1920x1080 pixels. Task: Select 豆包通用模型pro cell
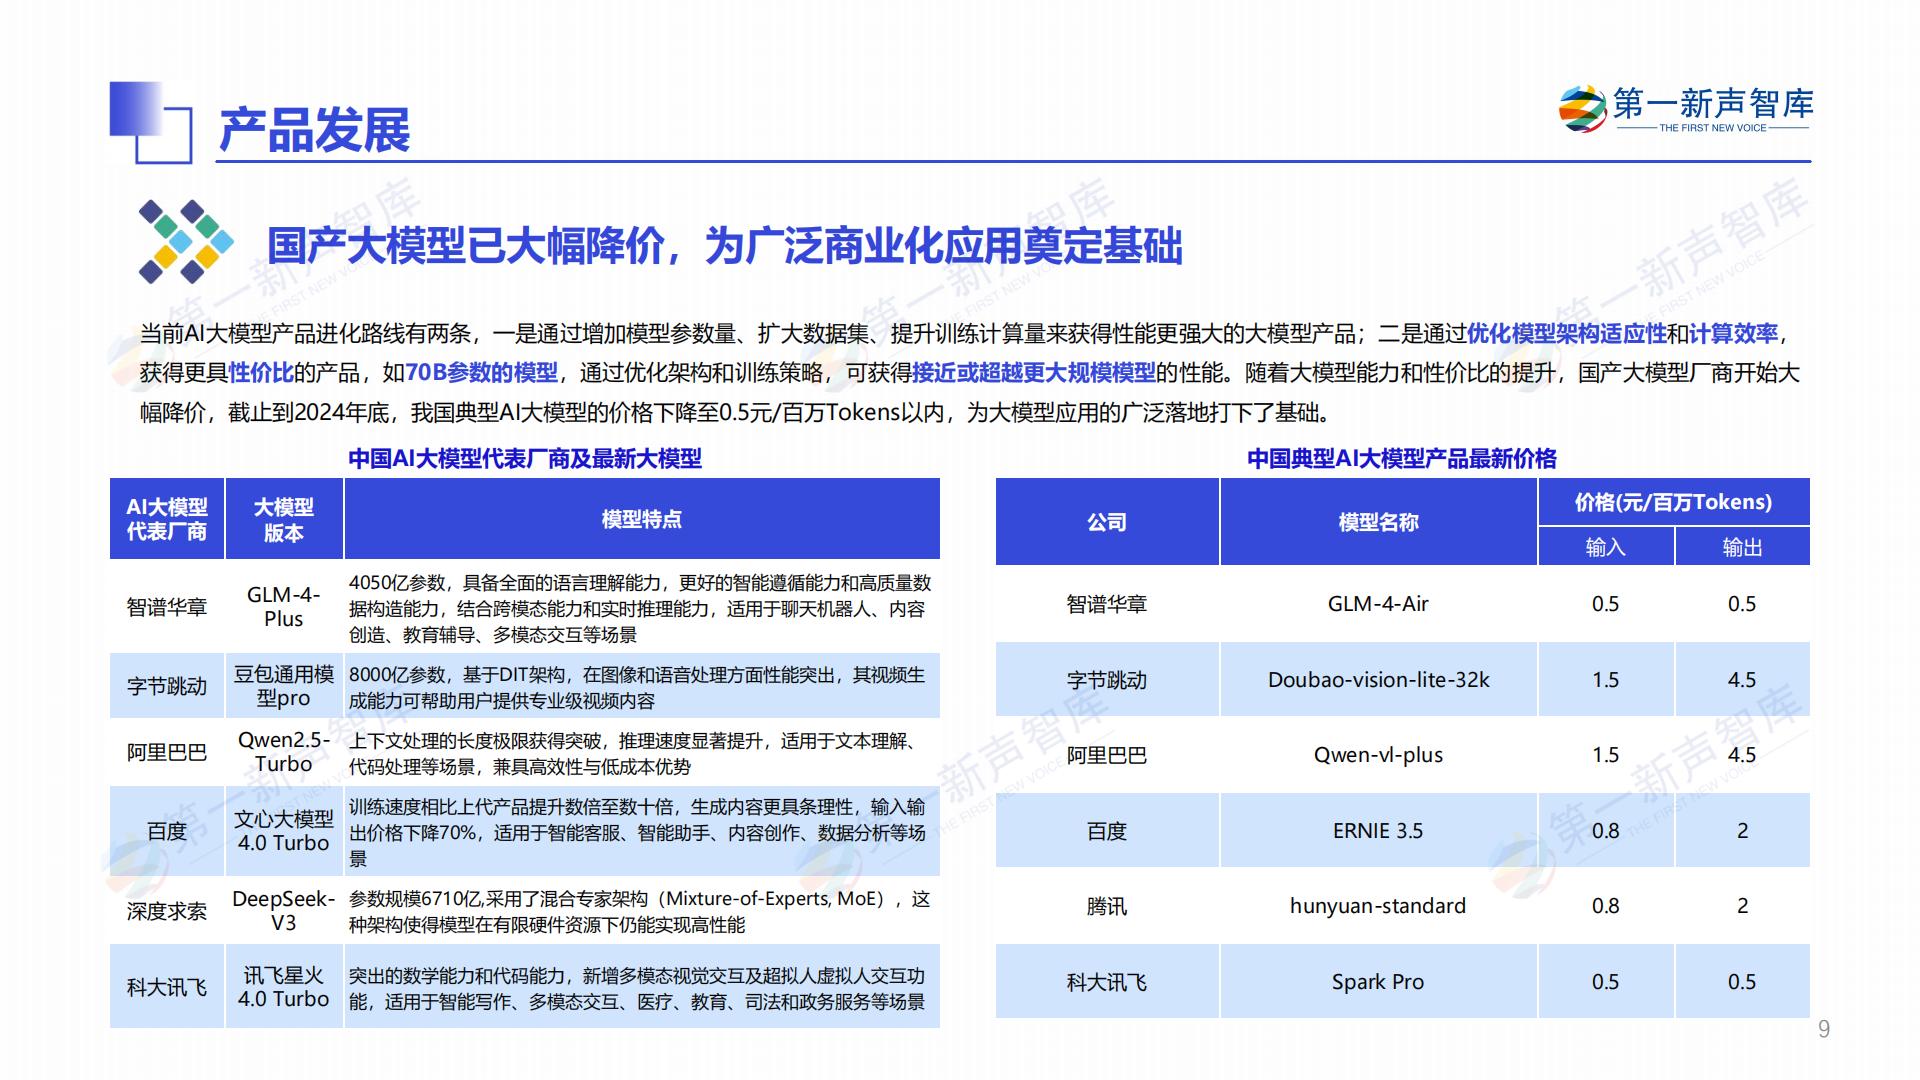tap(284, 686)
